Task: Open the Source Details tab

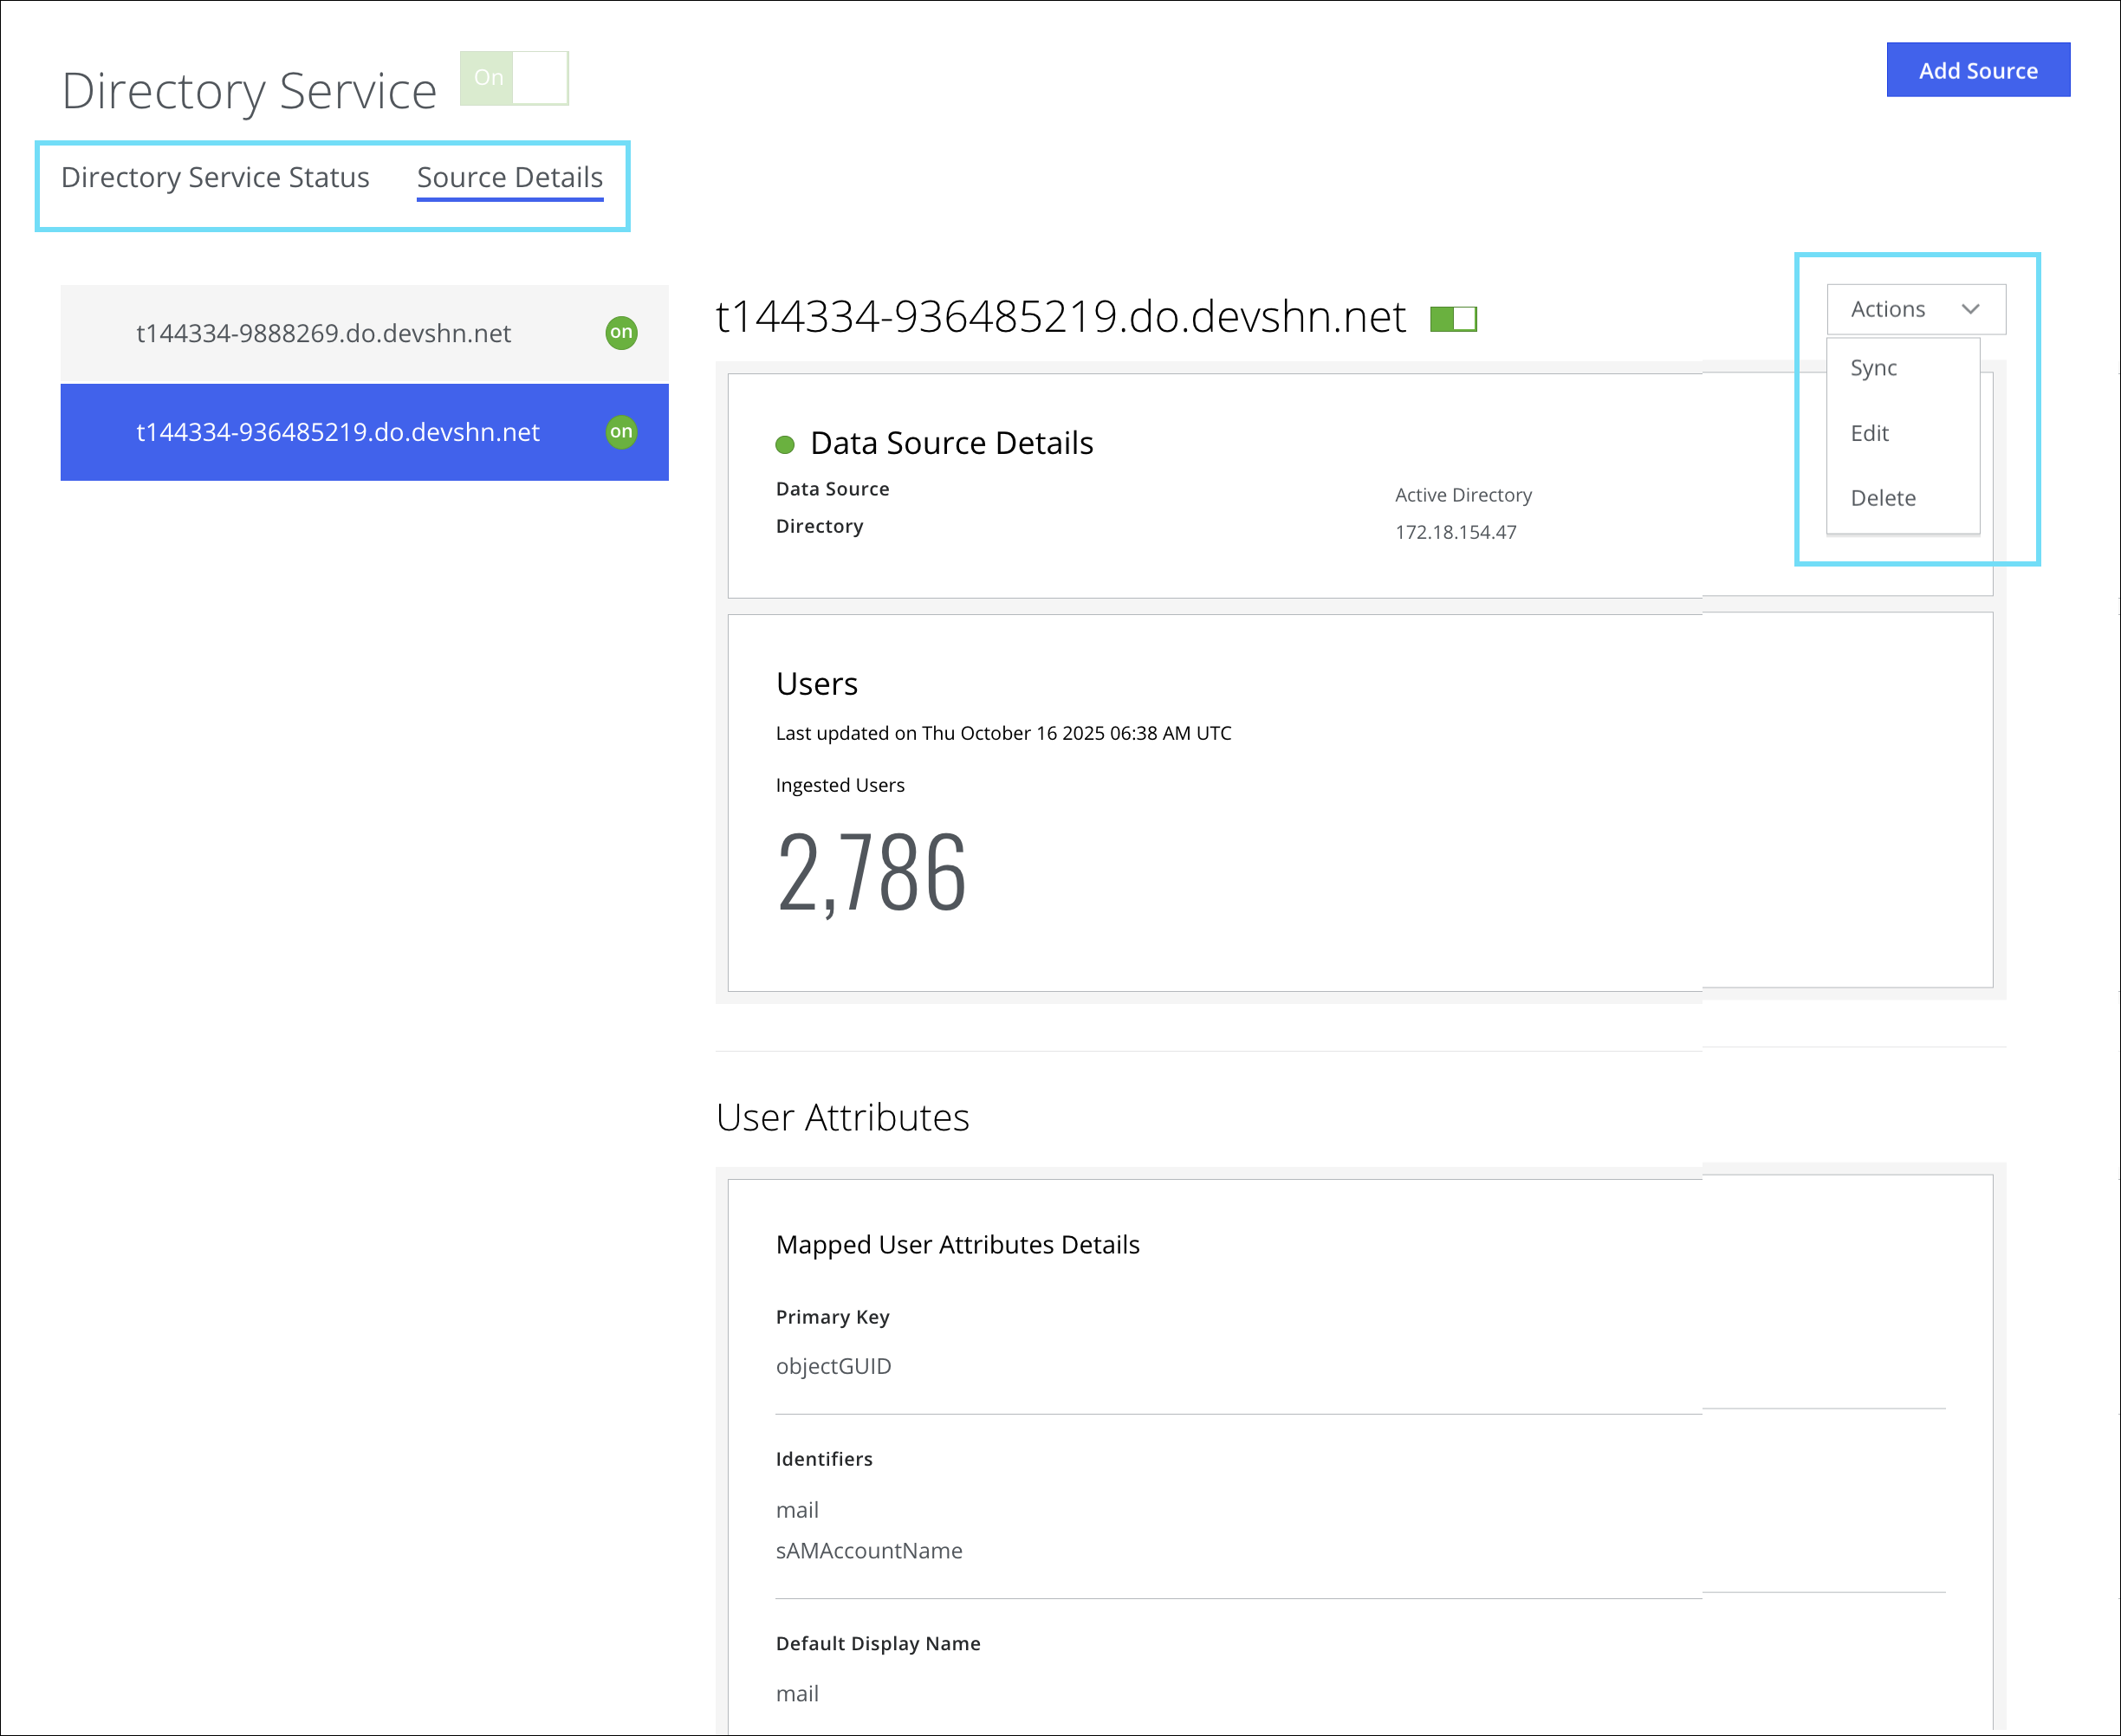Action: [x=509, y=177]
